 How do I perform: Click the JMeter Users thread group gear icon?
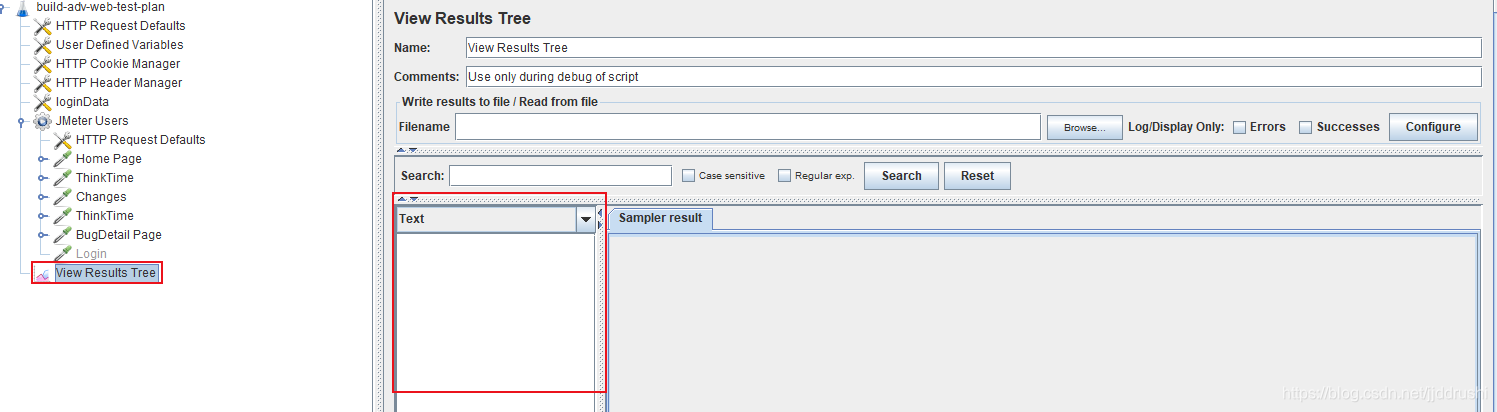pyautogui.click(x=43, y=121)
